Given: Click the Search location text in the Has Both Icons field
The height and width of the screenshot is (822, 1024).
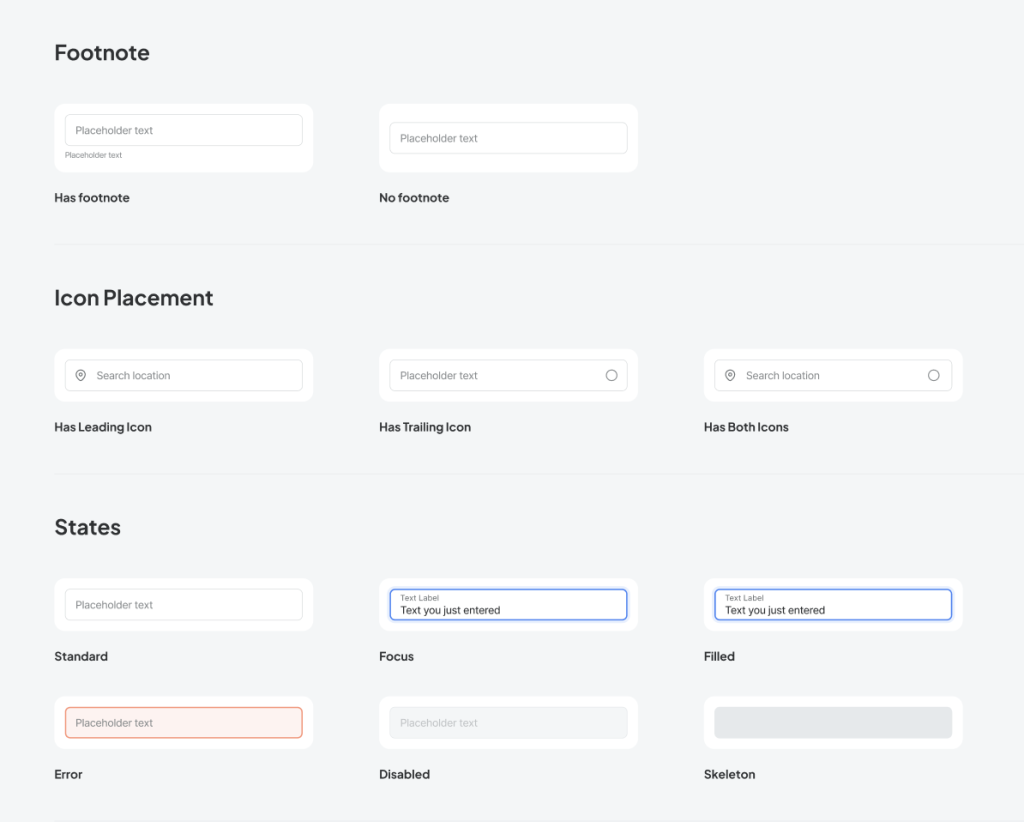Looking at the screenshot, I should pos(782,376).
